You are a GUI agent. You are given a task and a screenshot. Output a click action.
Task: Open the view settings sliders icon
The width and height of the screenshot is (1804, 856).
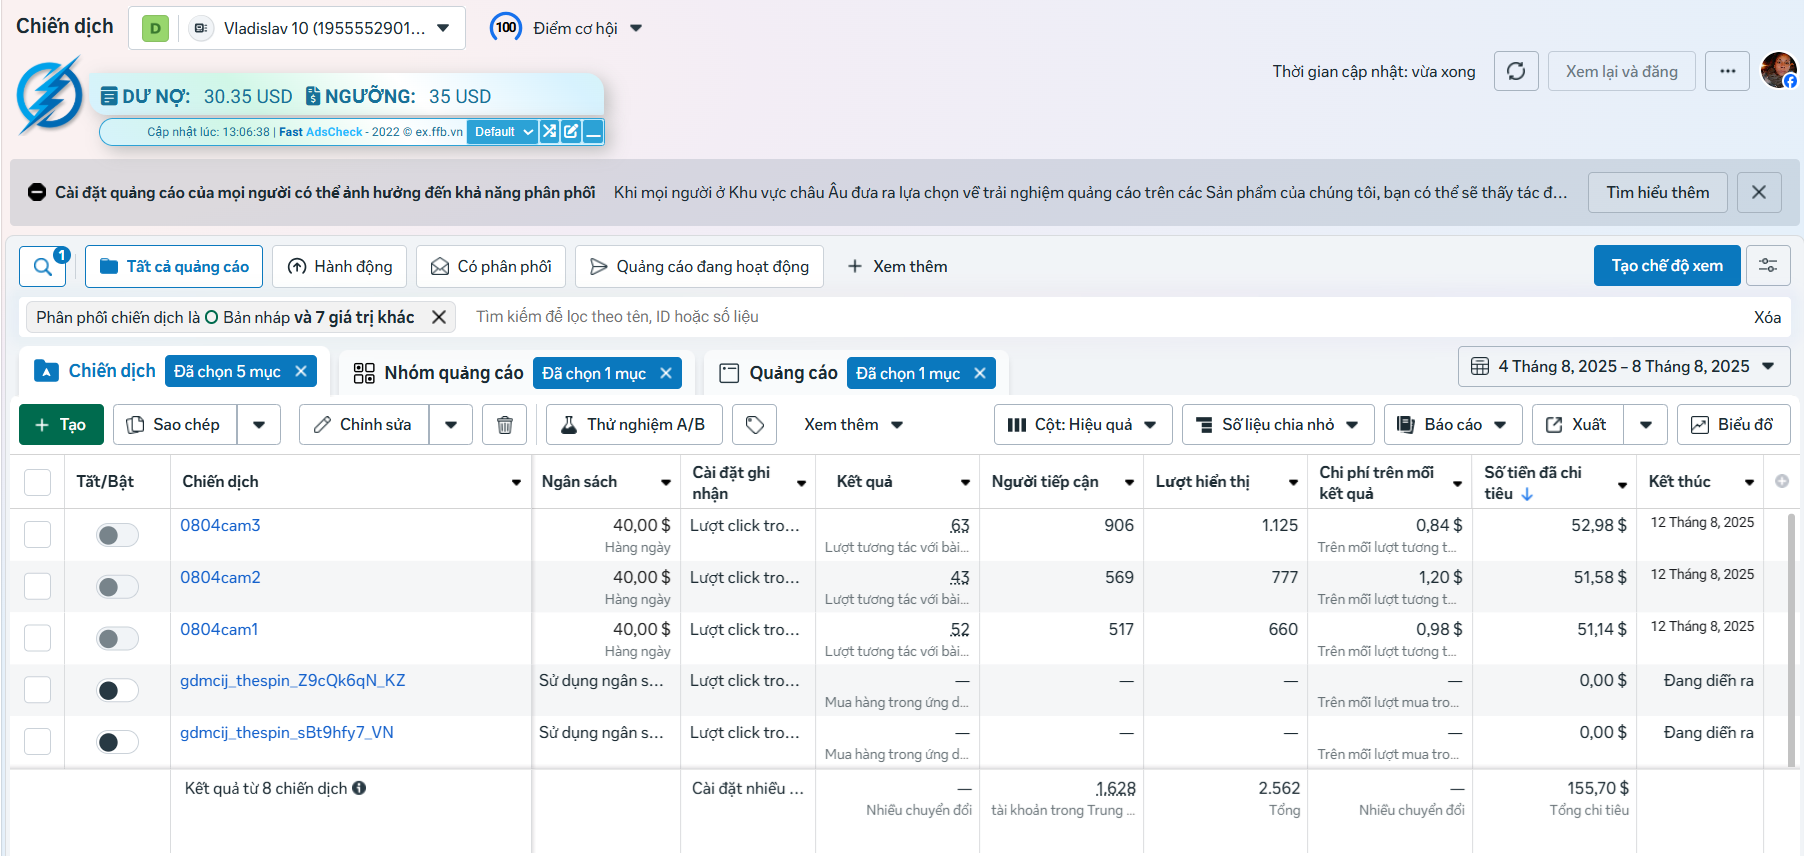pyautogui.click(x=1768, y=266)
